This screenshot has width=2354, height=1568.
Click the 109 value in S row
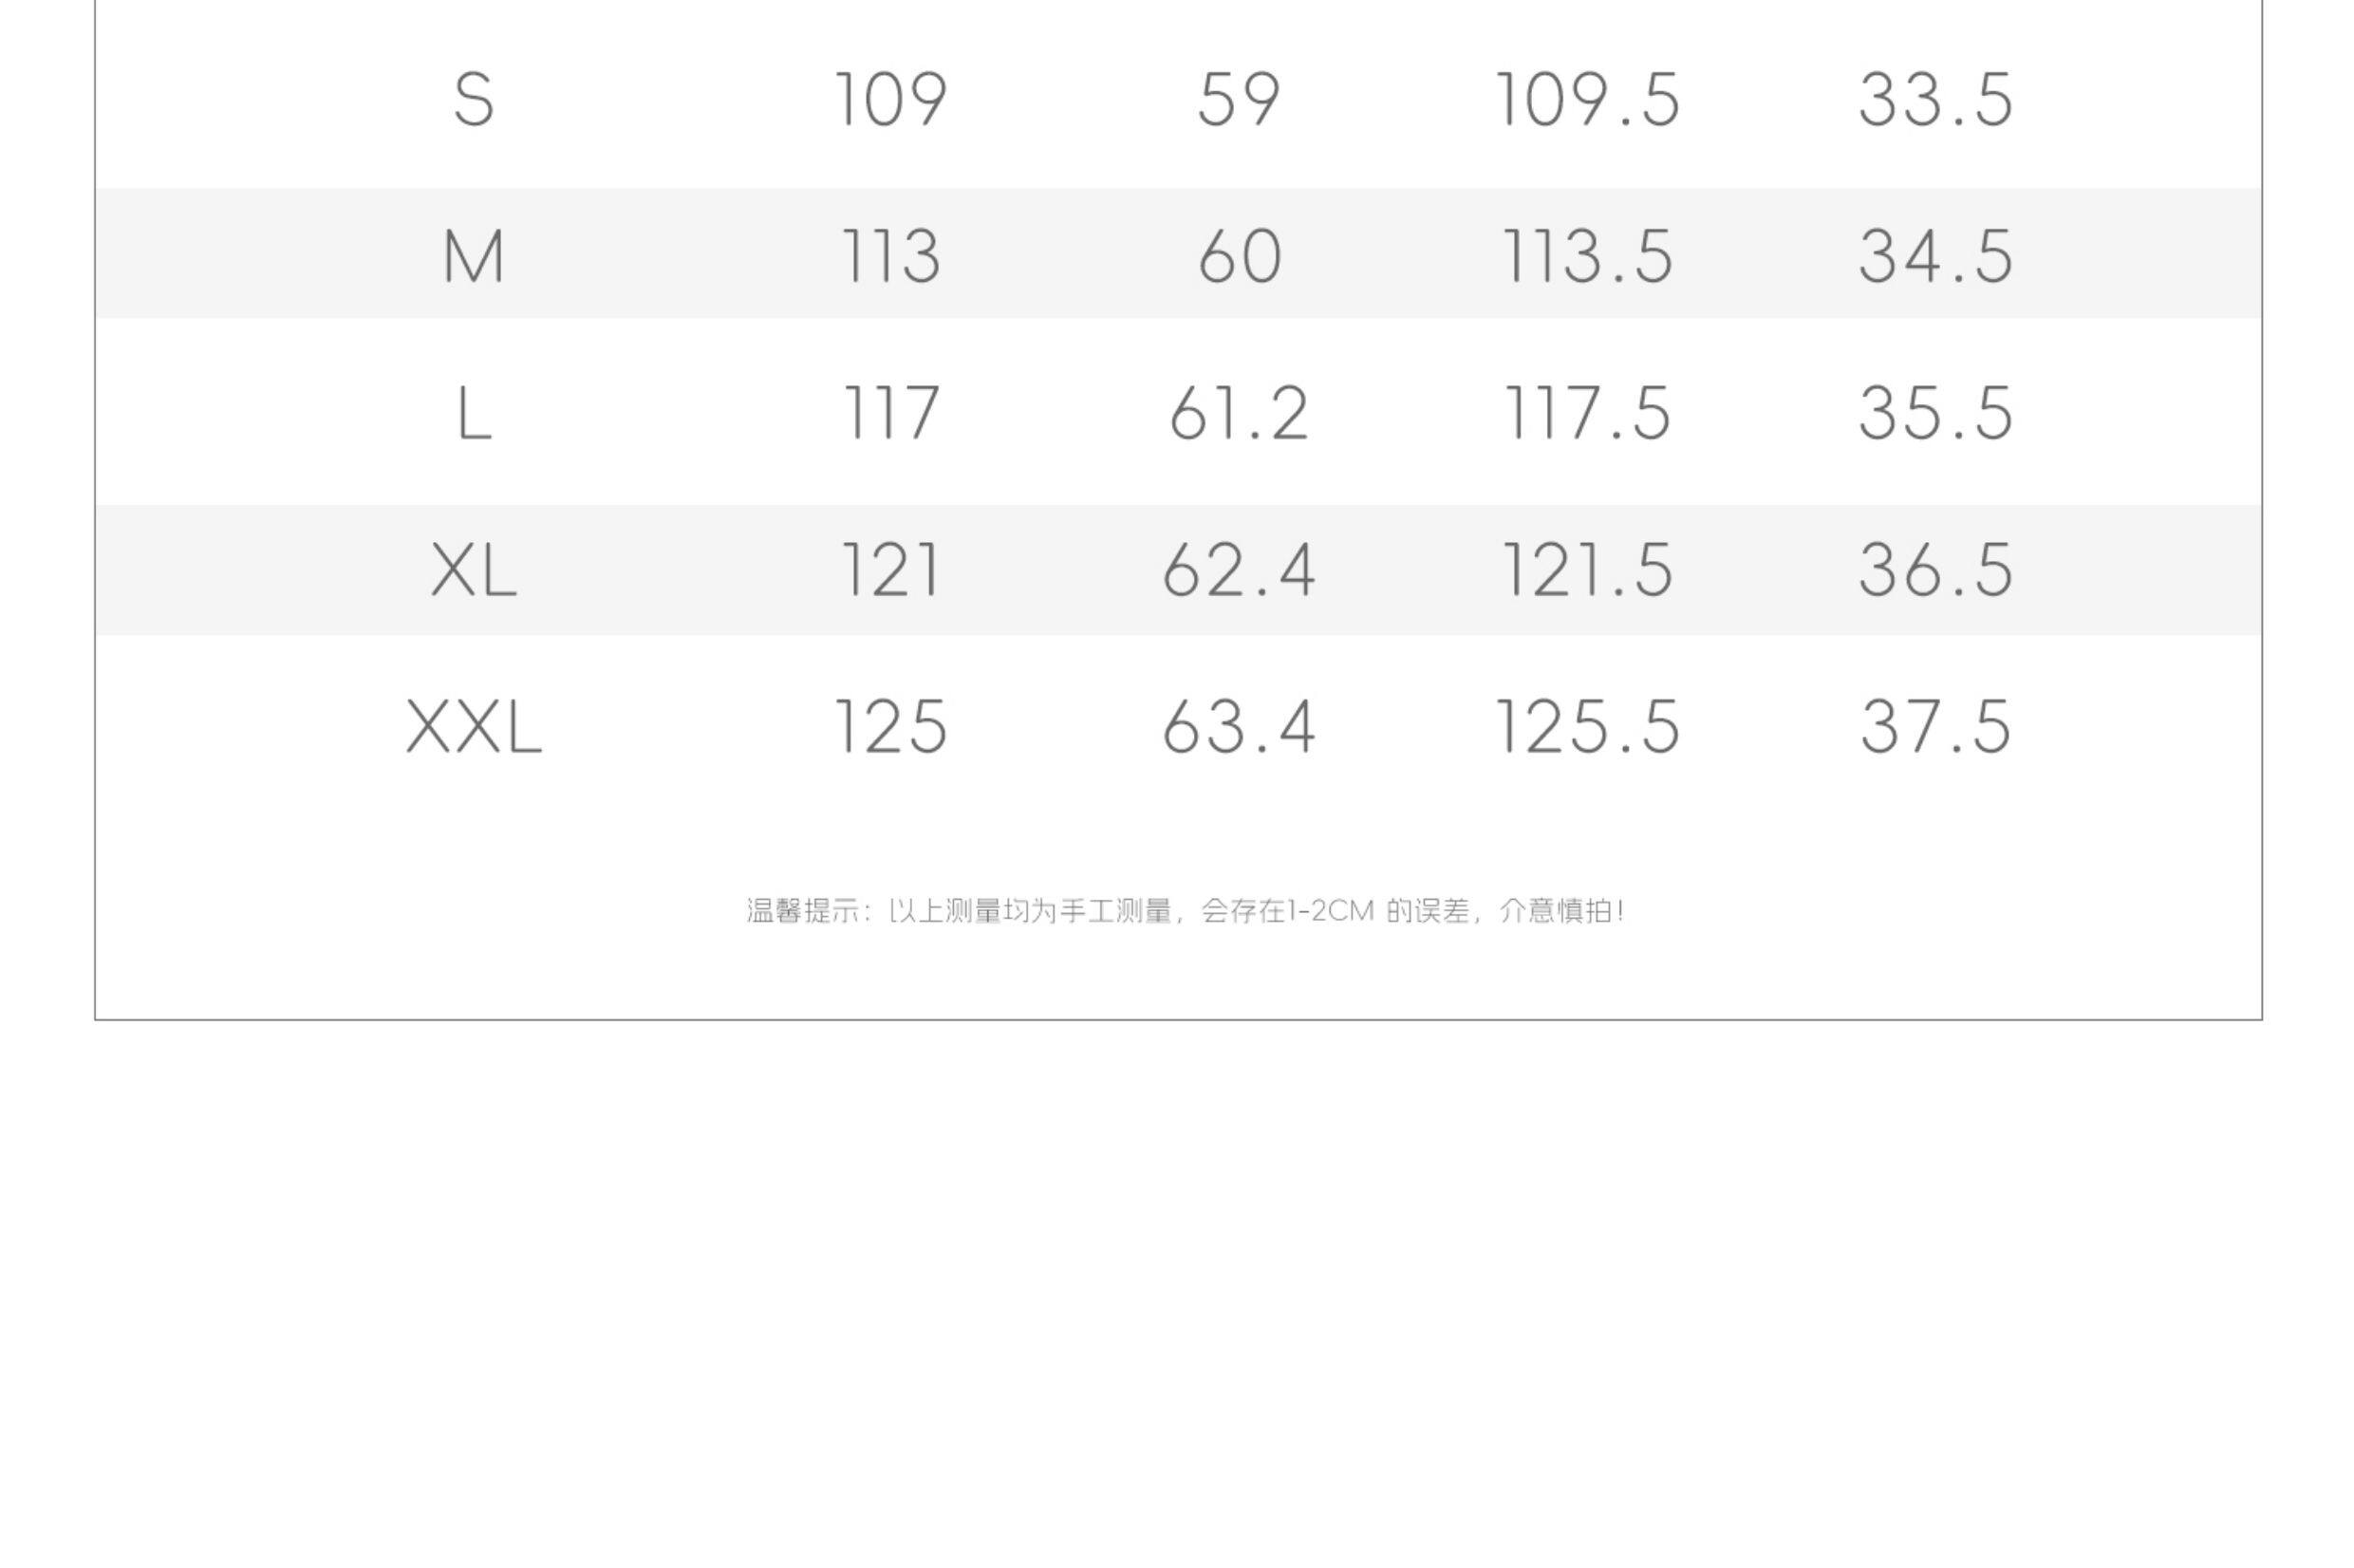[x=890, y=100]
